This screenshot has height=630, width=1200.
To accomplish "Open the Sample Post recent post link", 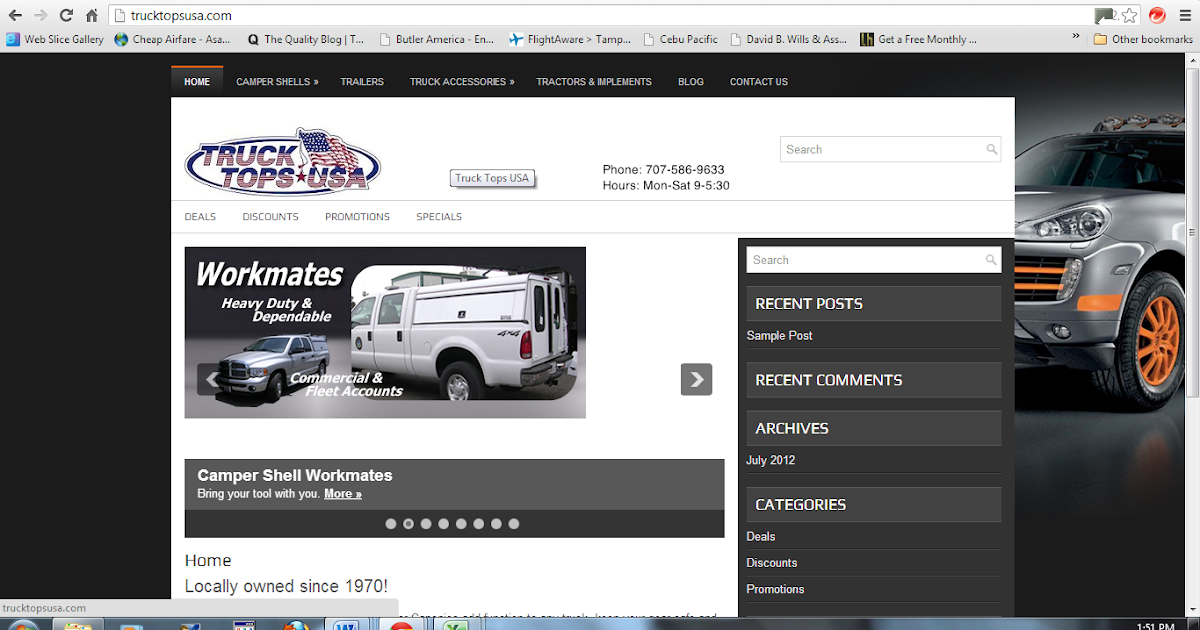I will [x=779, y=335].
